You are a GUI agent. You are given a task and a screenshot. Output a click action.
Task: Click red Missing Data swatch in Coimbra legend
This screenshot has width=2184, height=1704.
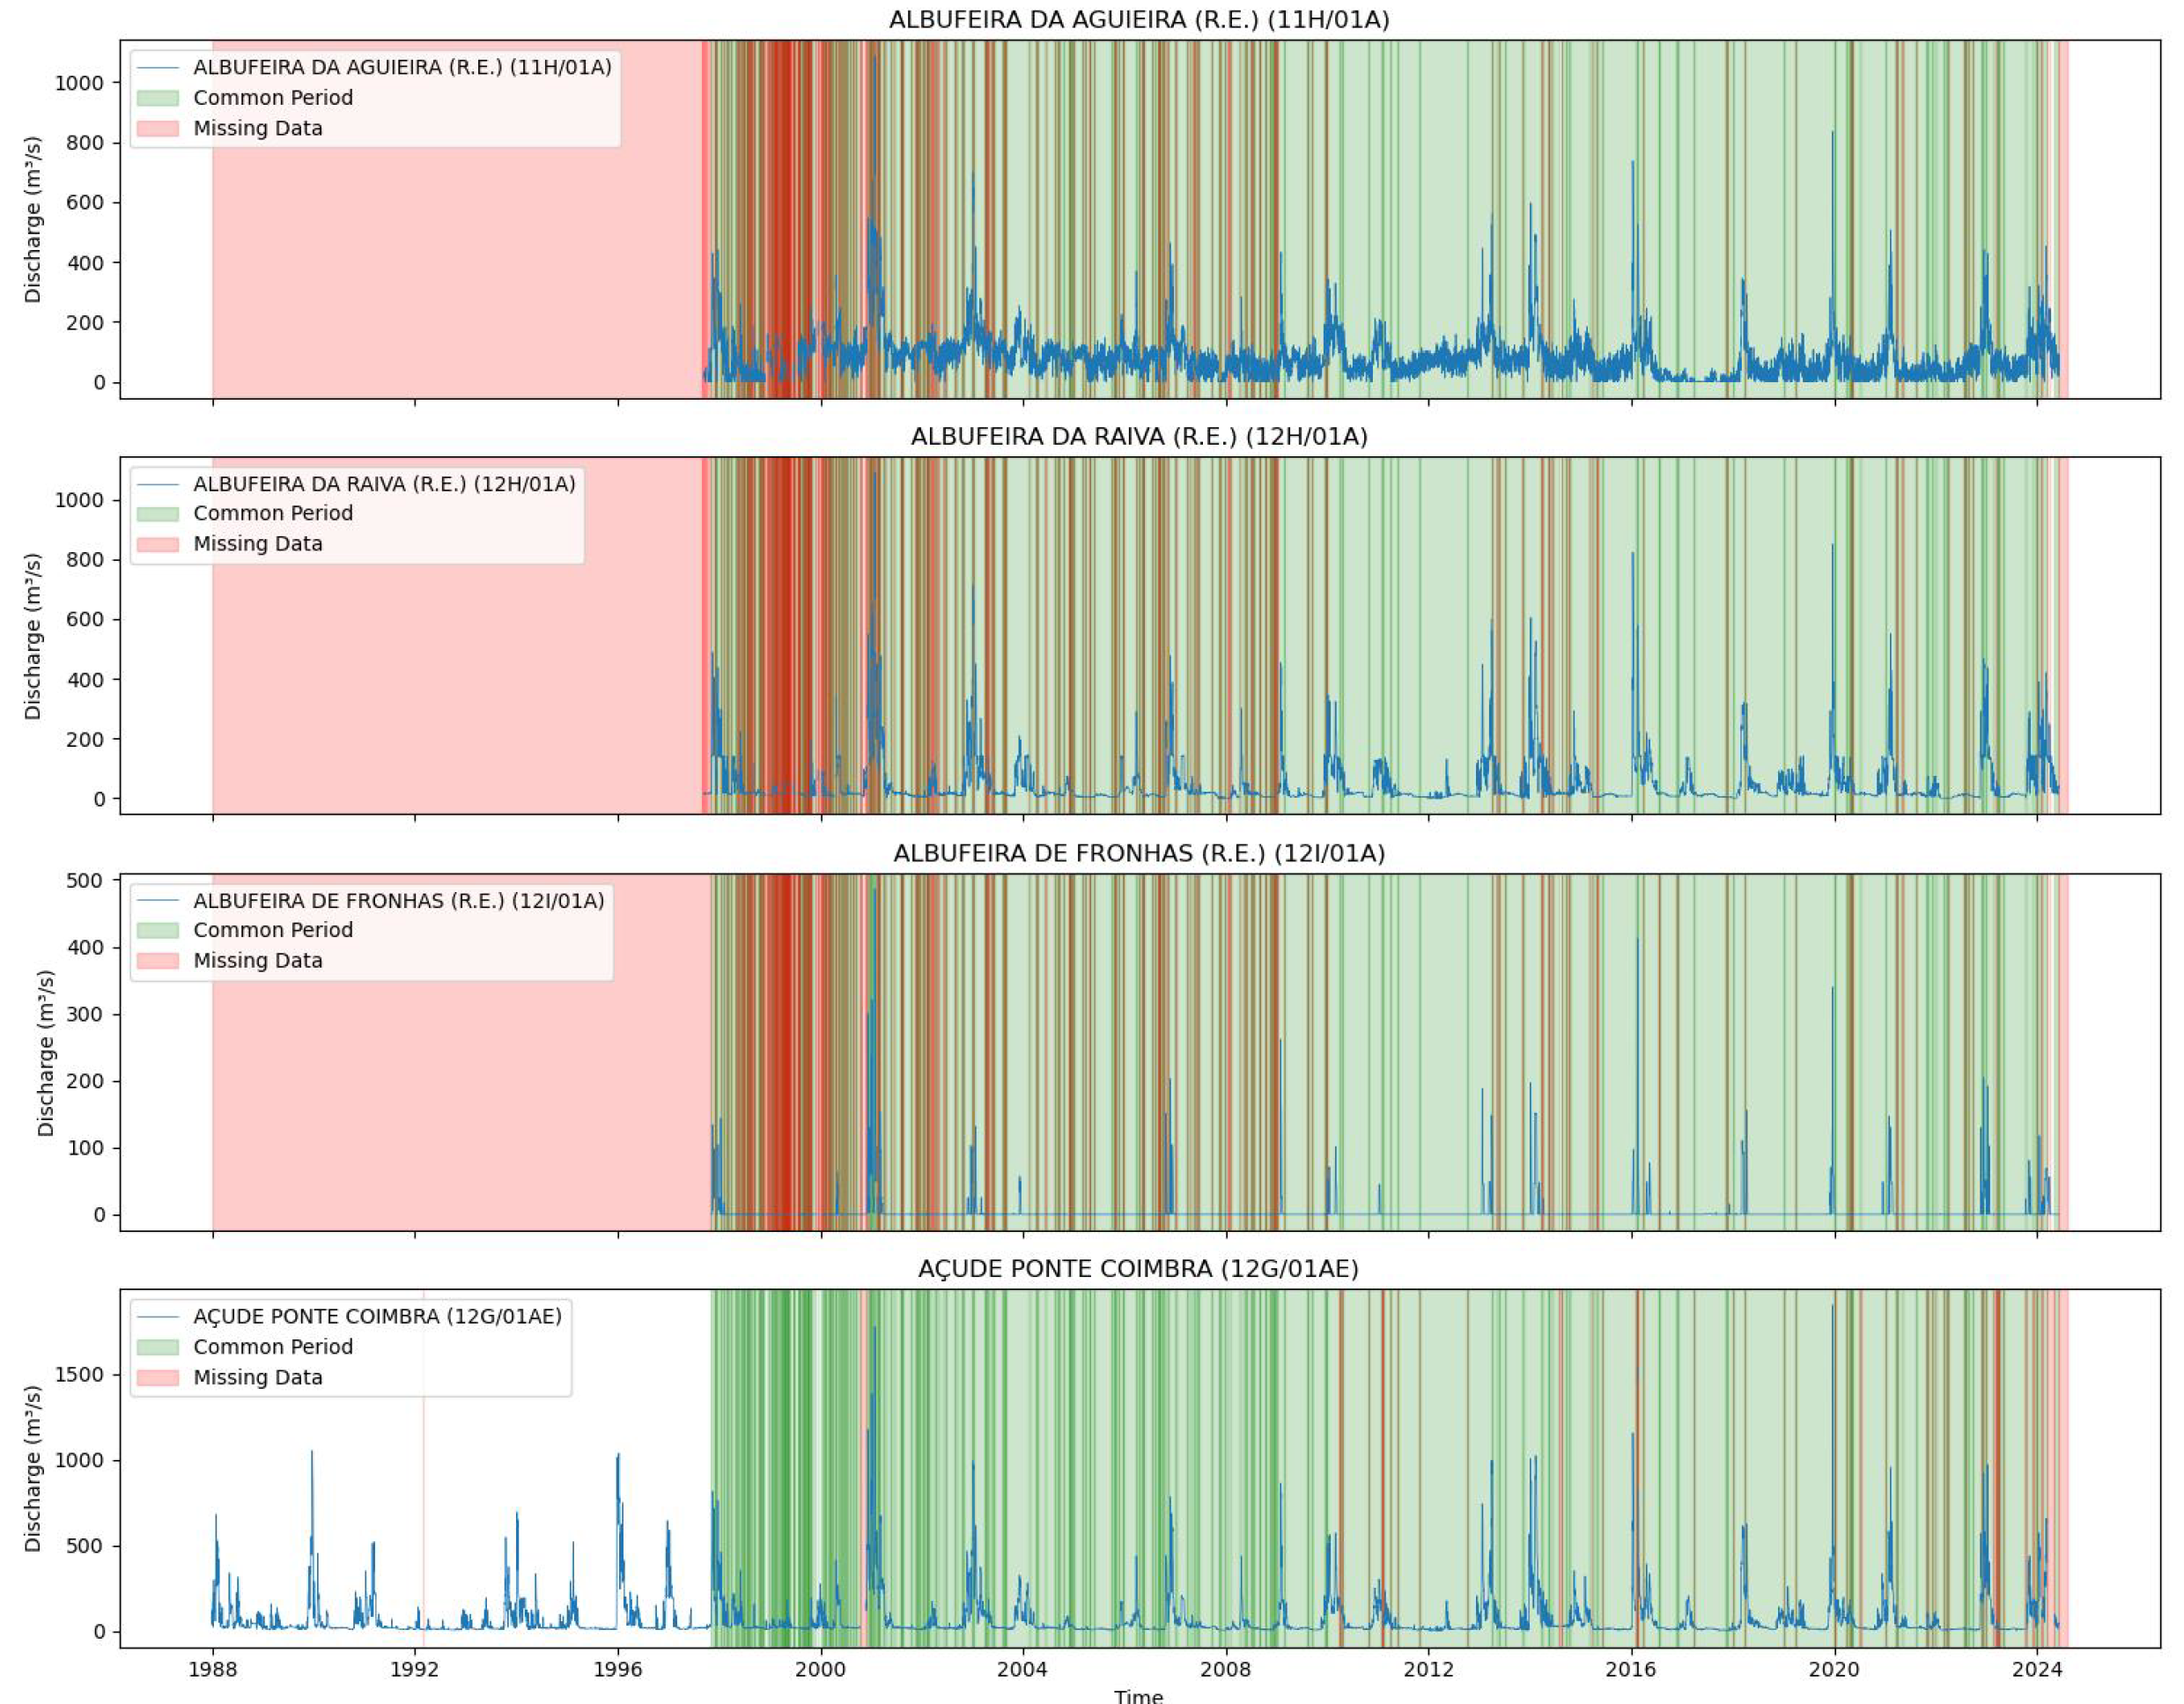[158, 1378]
